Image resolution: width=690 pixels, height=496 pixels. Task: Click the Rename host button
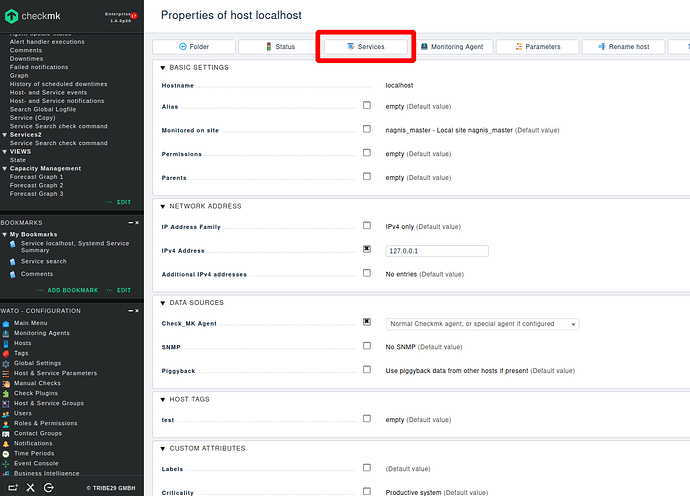[x=623, y=47]
